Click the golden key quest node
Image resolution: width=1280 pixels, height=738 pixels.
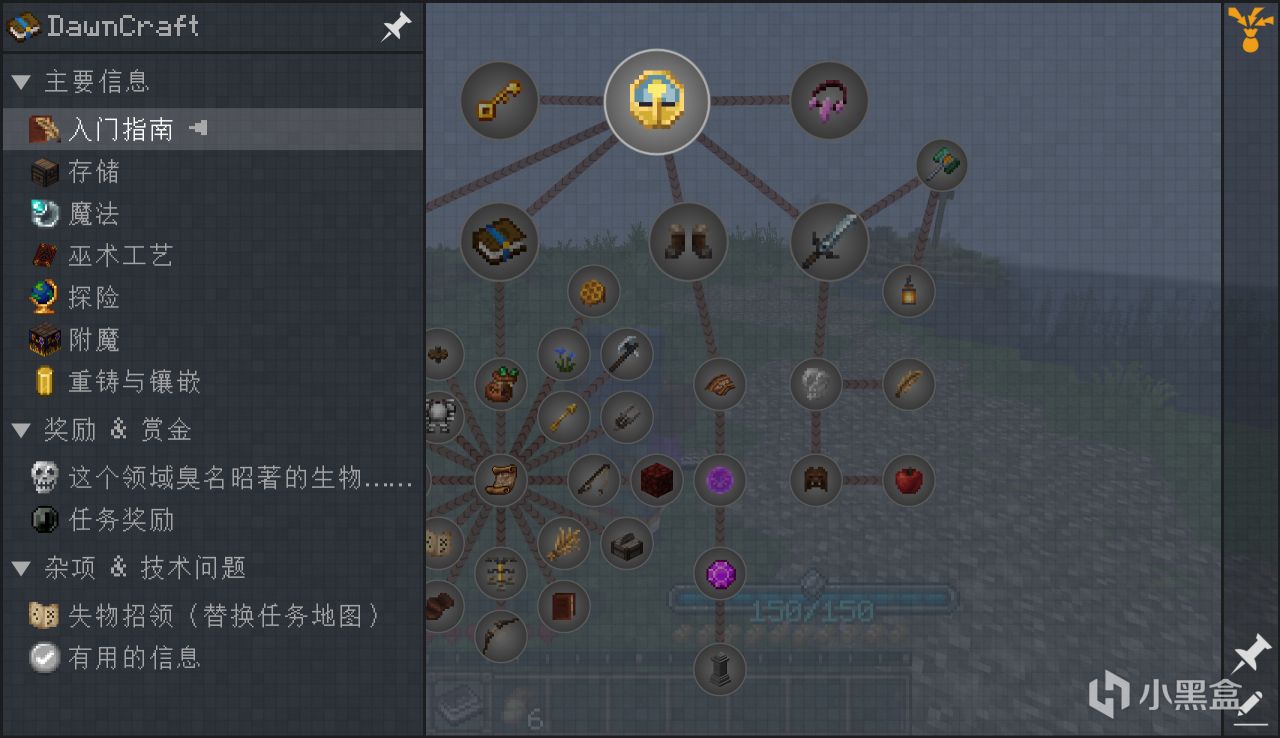(x=499, y=101)
